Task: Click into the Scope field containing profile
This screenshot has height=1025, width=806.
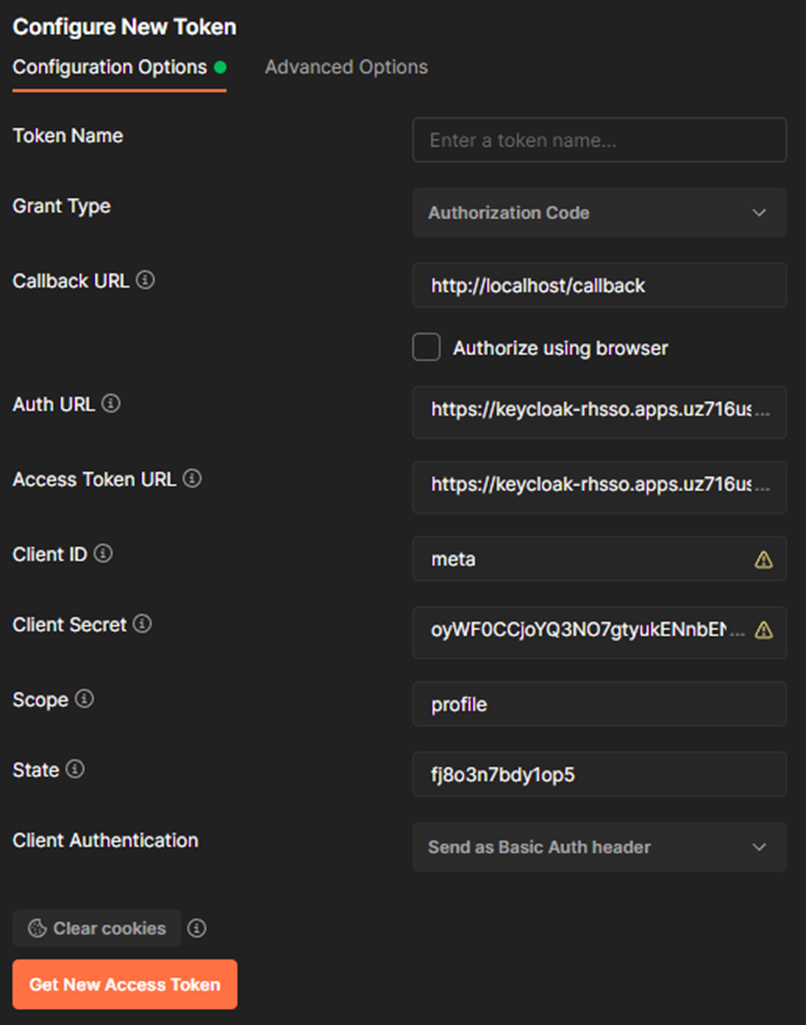Action: [599, 704]
